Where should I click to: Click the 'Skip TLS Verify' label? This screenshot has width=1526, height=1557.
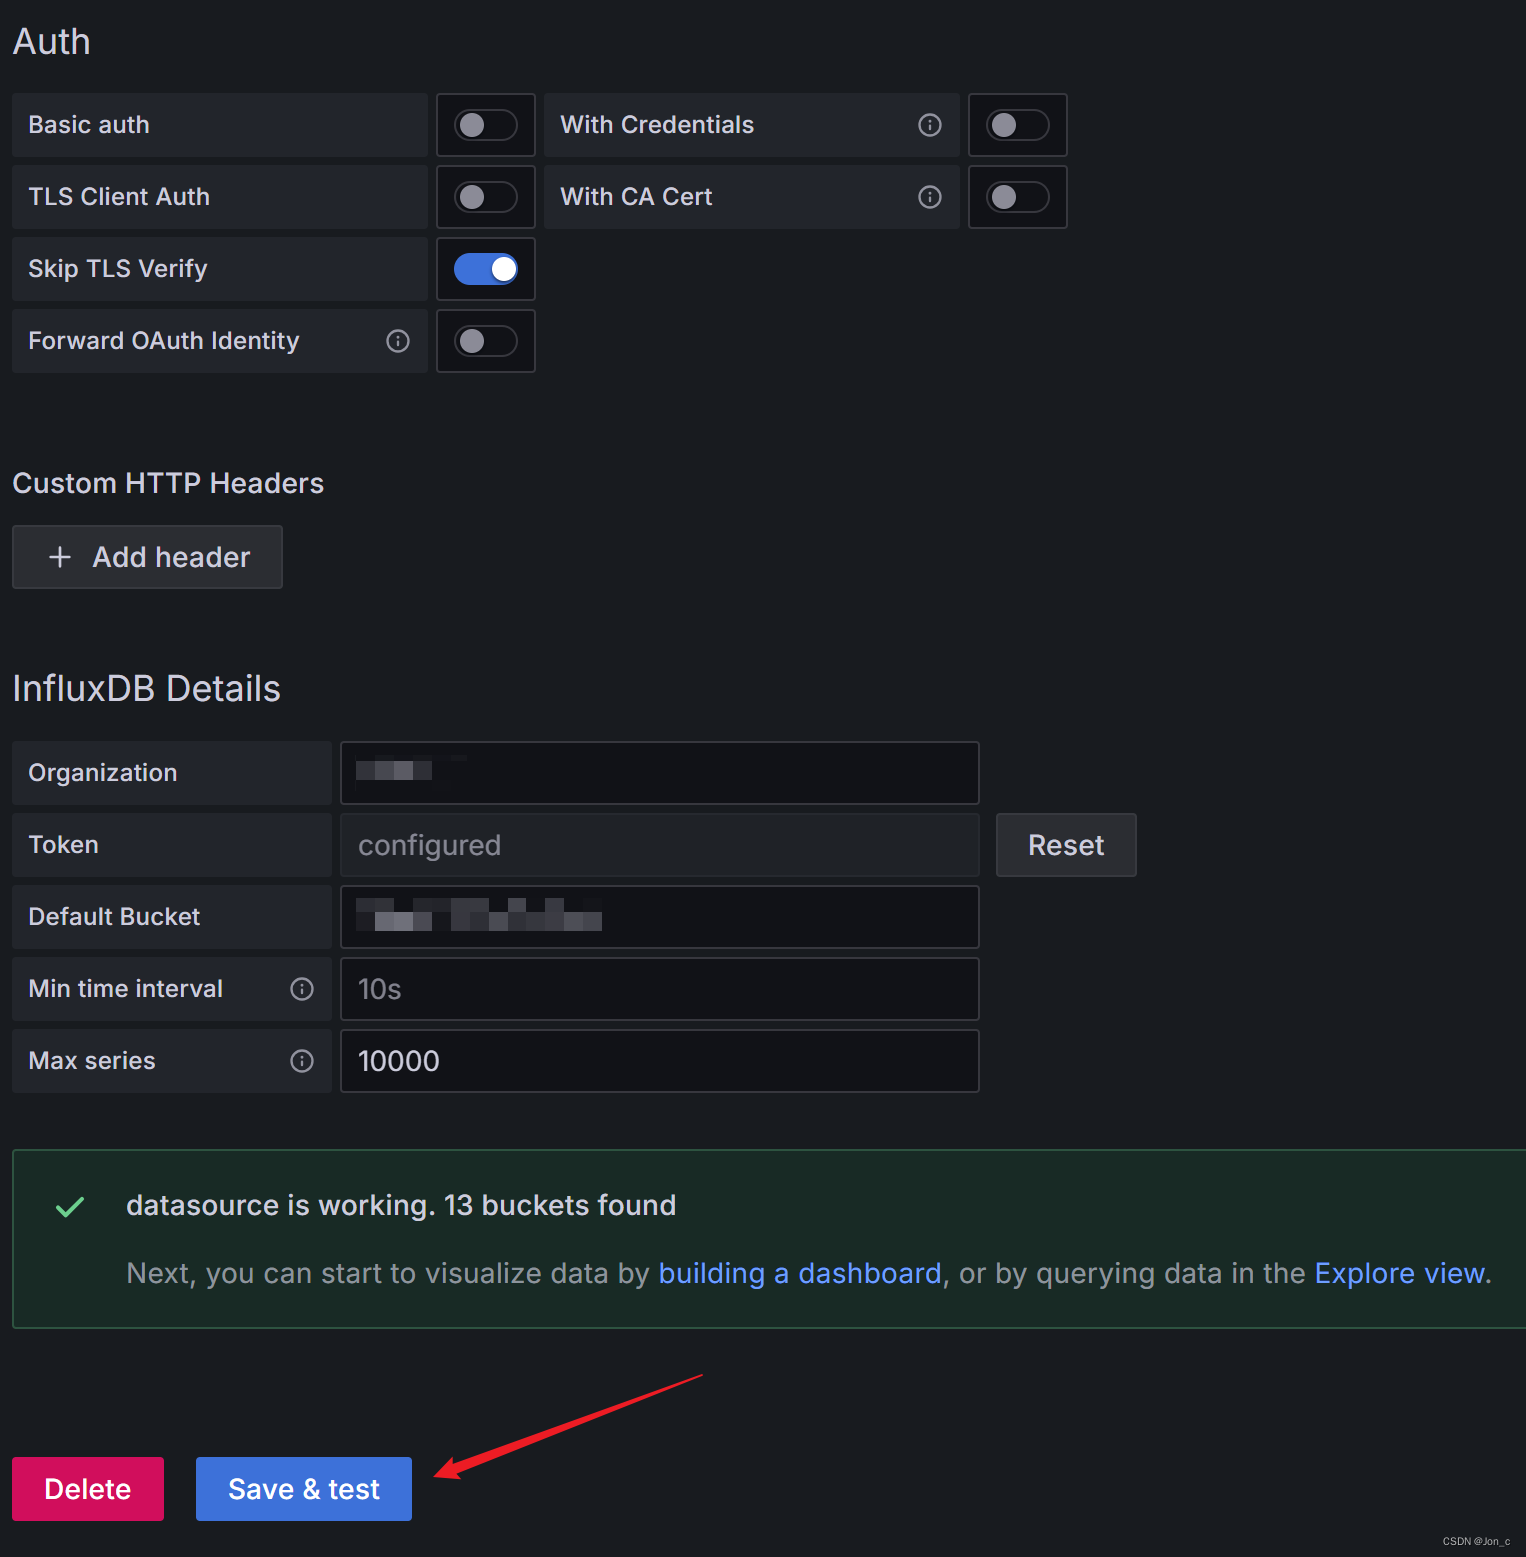coord(118,269)
